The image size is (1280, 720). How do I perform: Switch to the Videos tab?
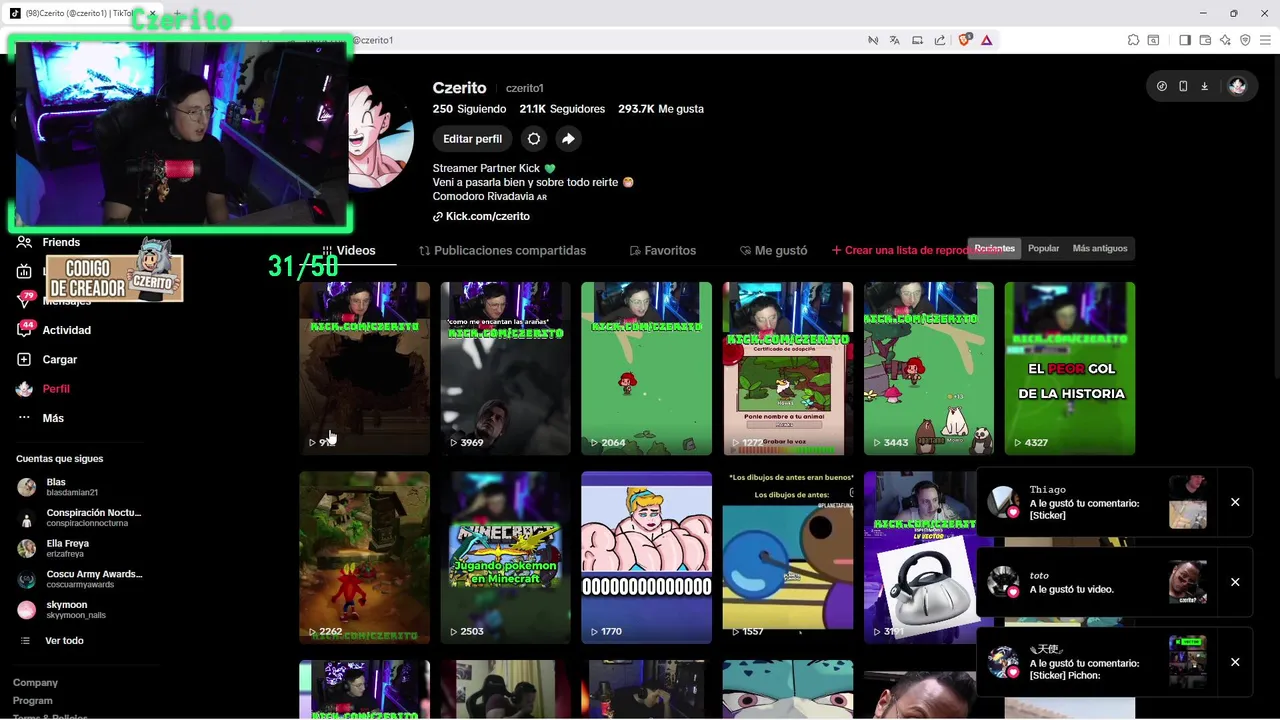point(348,250)
